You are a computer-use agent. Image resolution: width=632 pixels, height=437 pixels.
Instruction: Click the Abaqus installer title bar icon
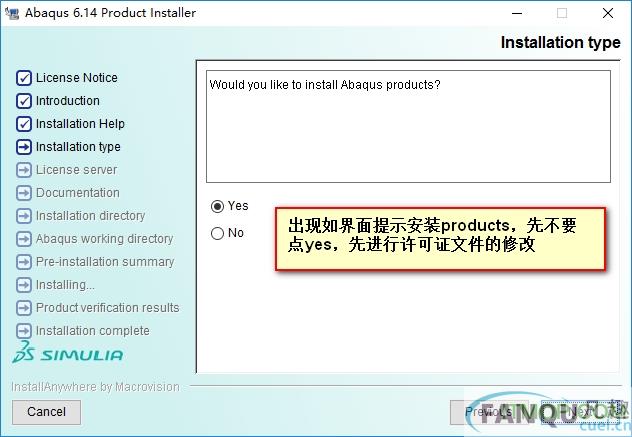click(12, 13)
